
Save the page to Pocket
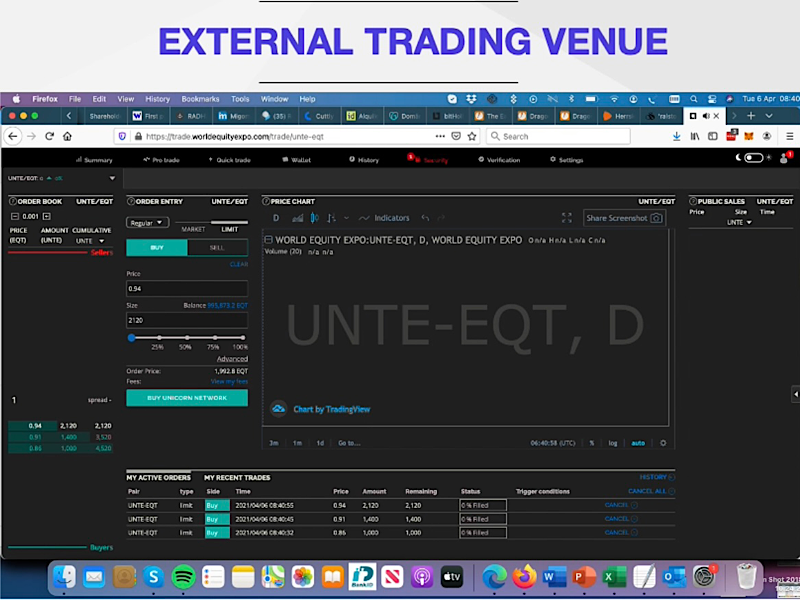coord(456,136)
